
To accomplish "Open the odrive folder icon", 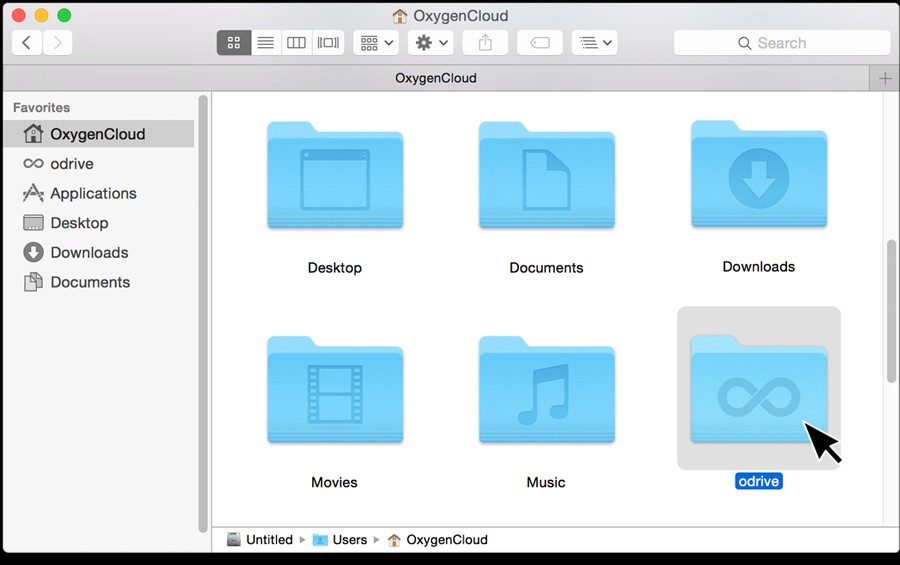I will [x=758, y=391].
